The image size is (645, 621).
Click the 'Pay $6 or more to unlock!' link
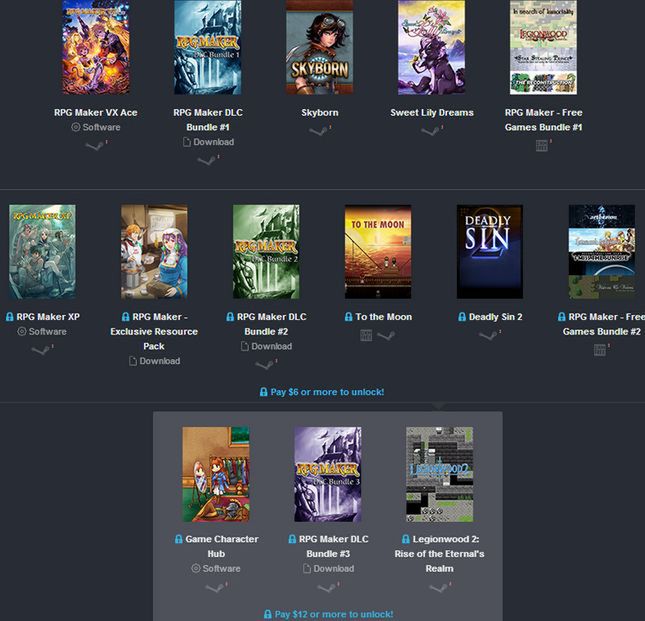[x=322, y=392]
